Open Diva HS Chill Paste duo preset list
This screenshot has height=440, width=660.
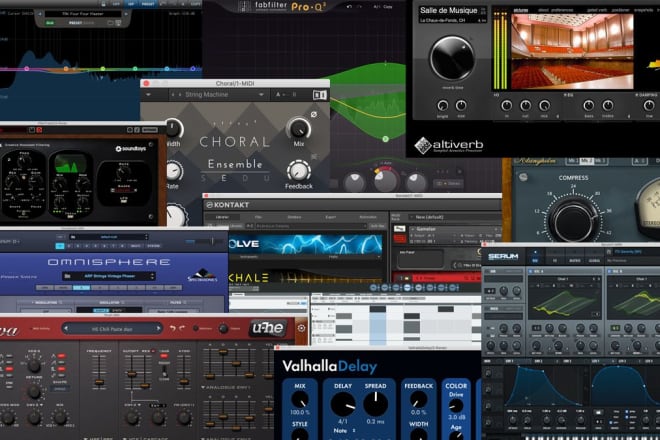click(112, 329)
